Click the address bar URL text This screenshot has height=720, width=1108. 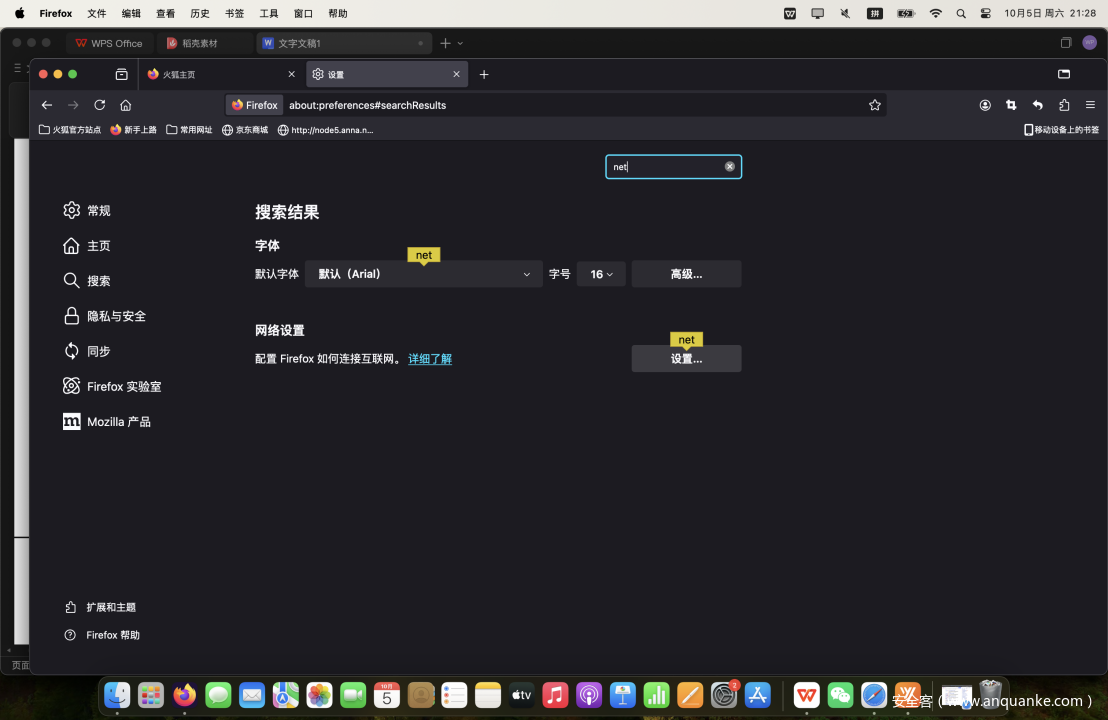click(367, 105)
